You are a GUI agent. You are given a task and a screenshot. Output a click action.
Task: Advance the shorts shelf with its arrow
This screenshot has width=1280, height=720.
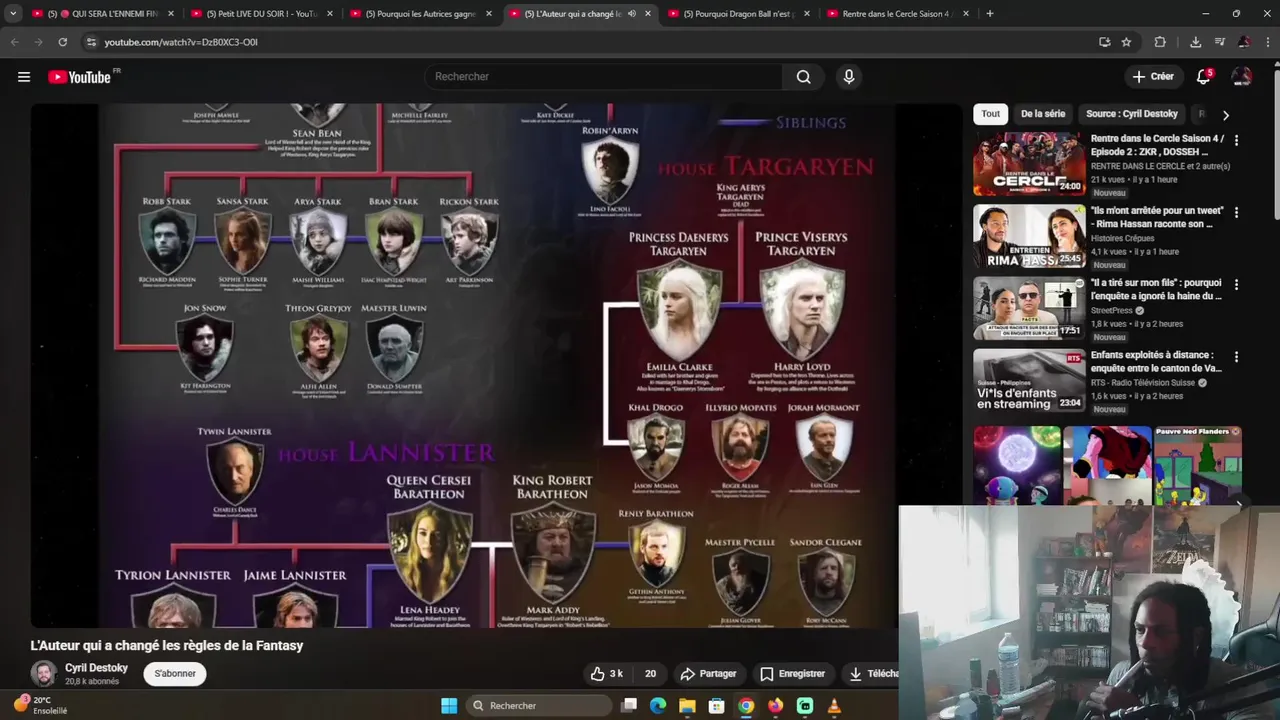(x=1241, y=505)
